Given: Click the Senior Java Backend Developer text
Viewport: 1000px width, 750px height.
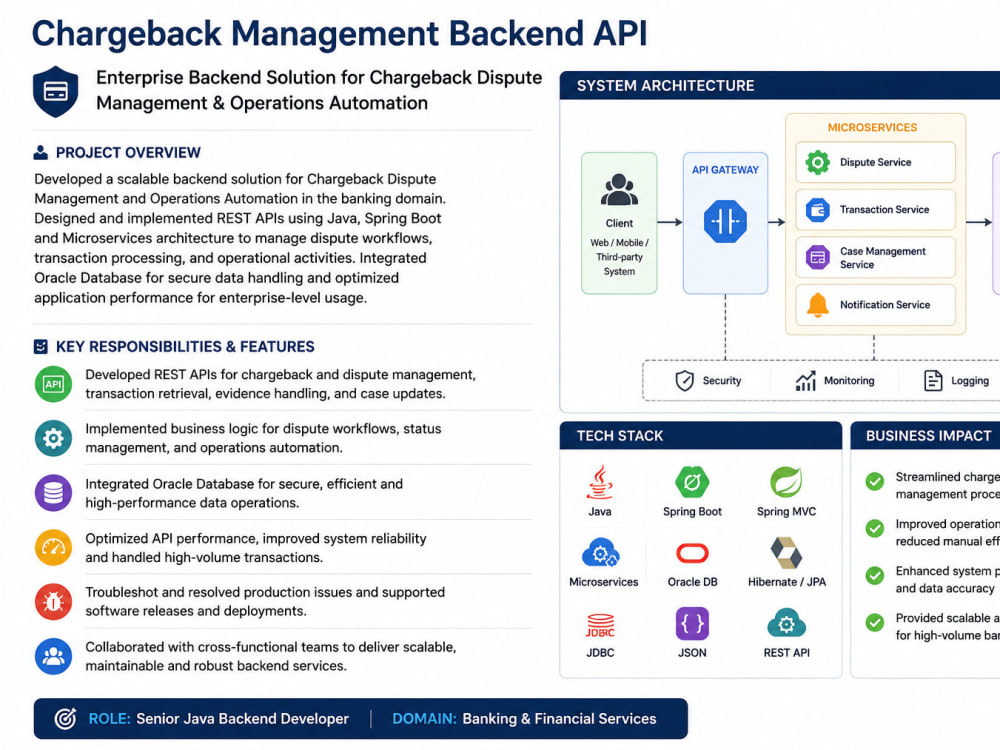Looking at the screenshot, I should tap(242, 719).
